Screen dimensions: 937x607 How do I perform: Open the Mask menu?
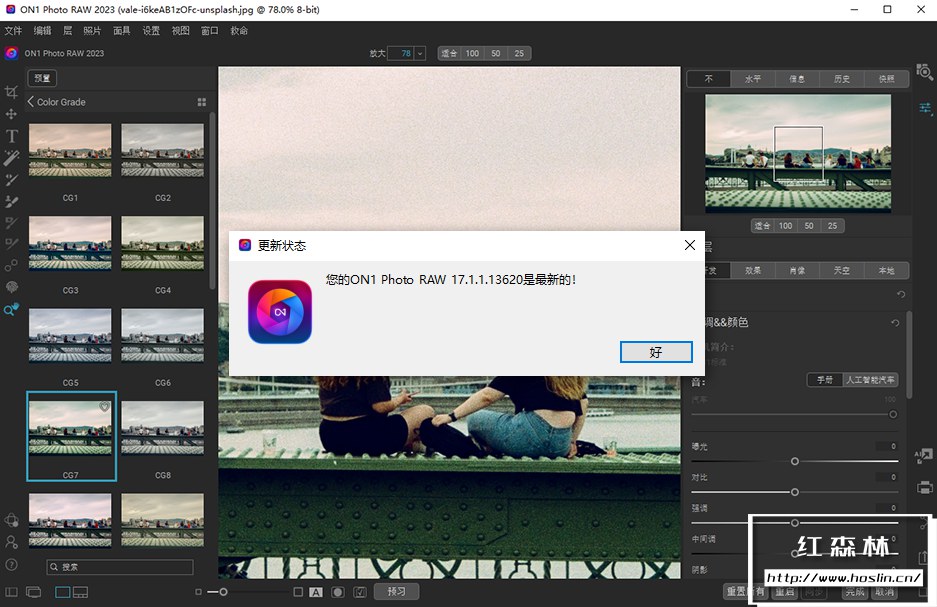(x=122, y=30)
